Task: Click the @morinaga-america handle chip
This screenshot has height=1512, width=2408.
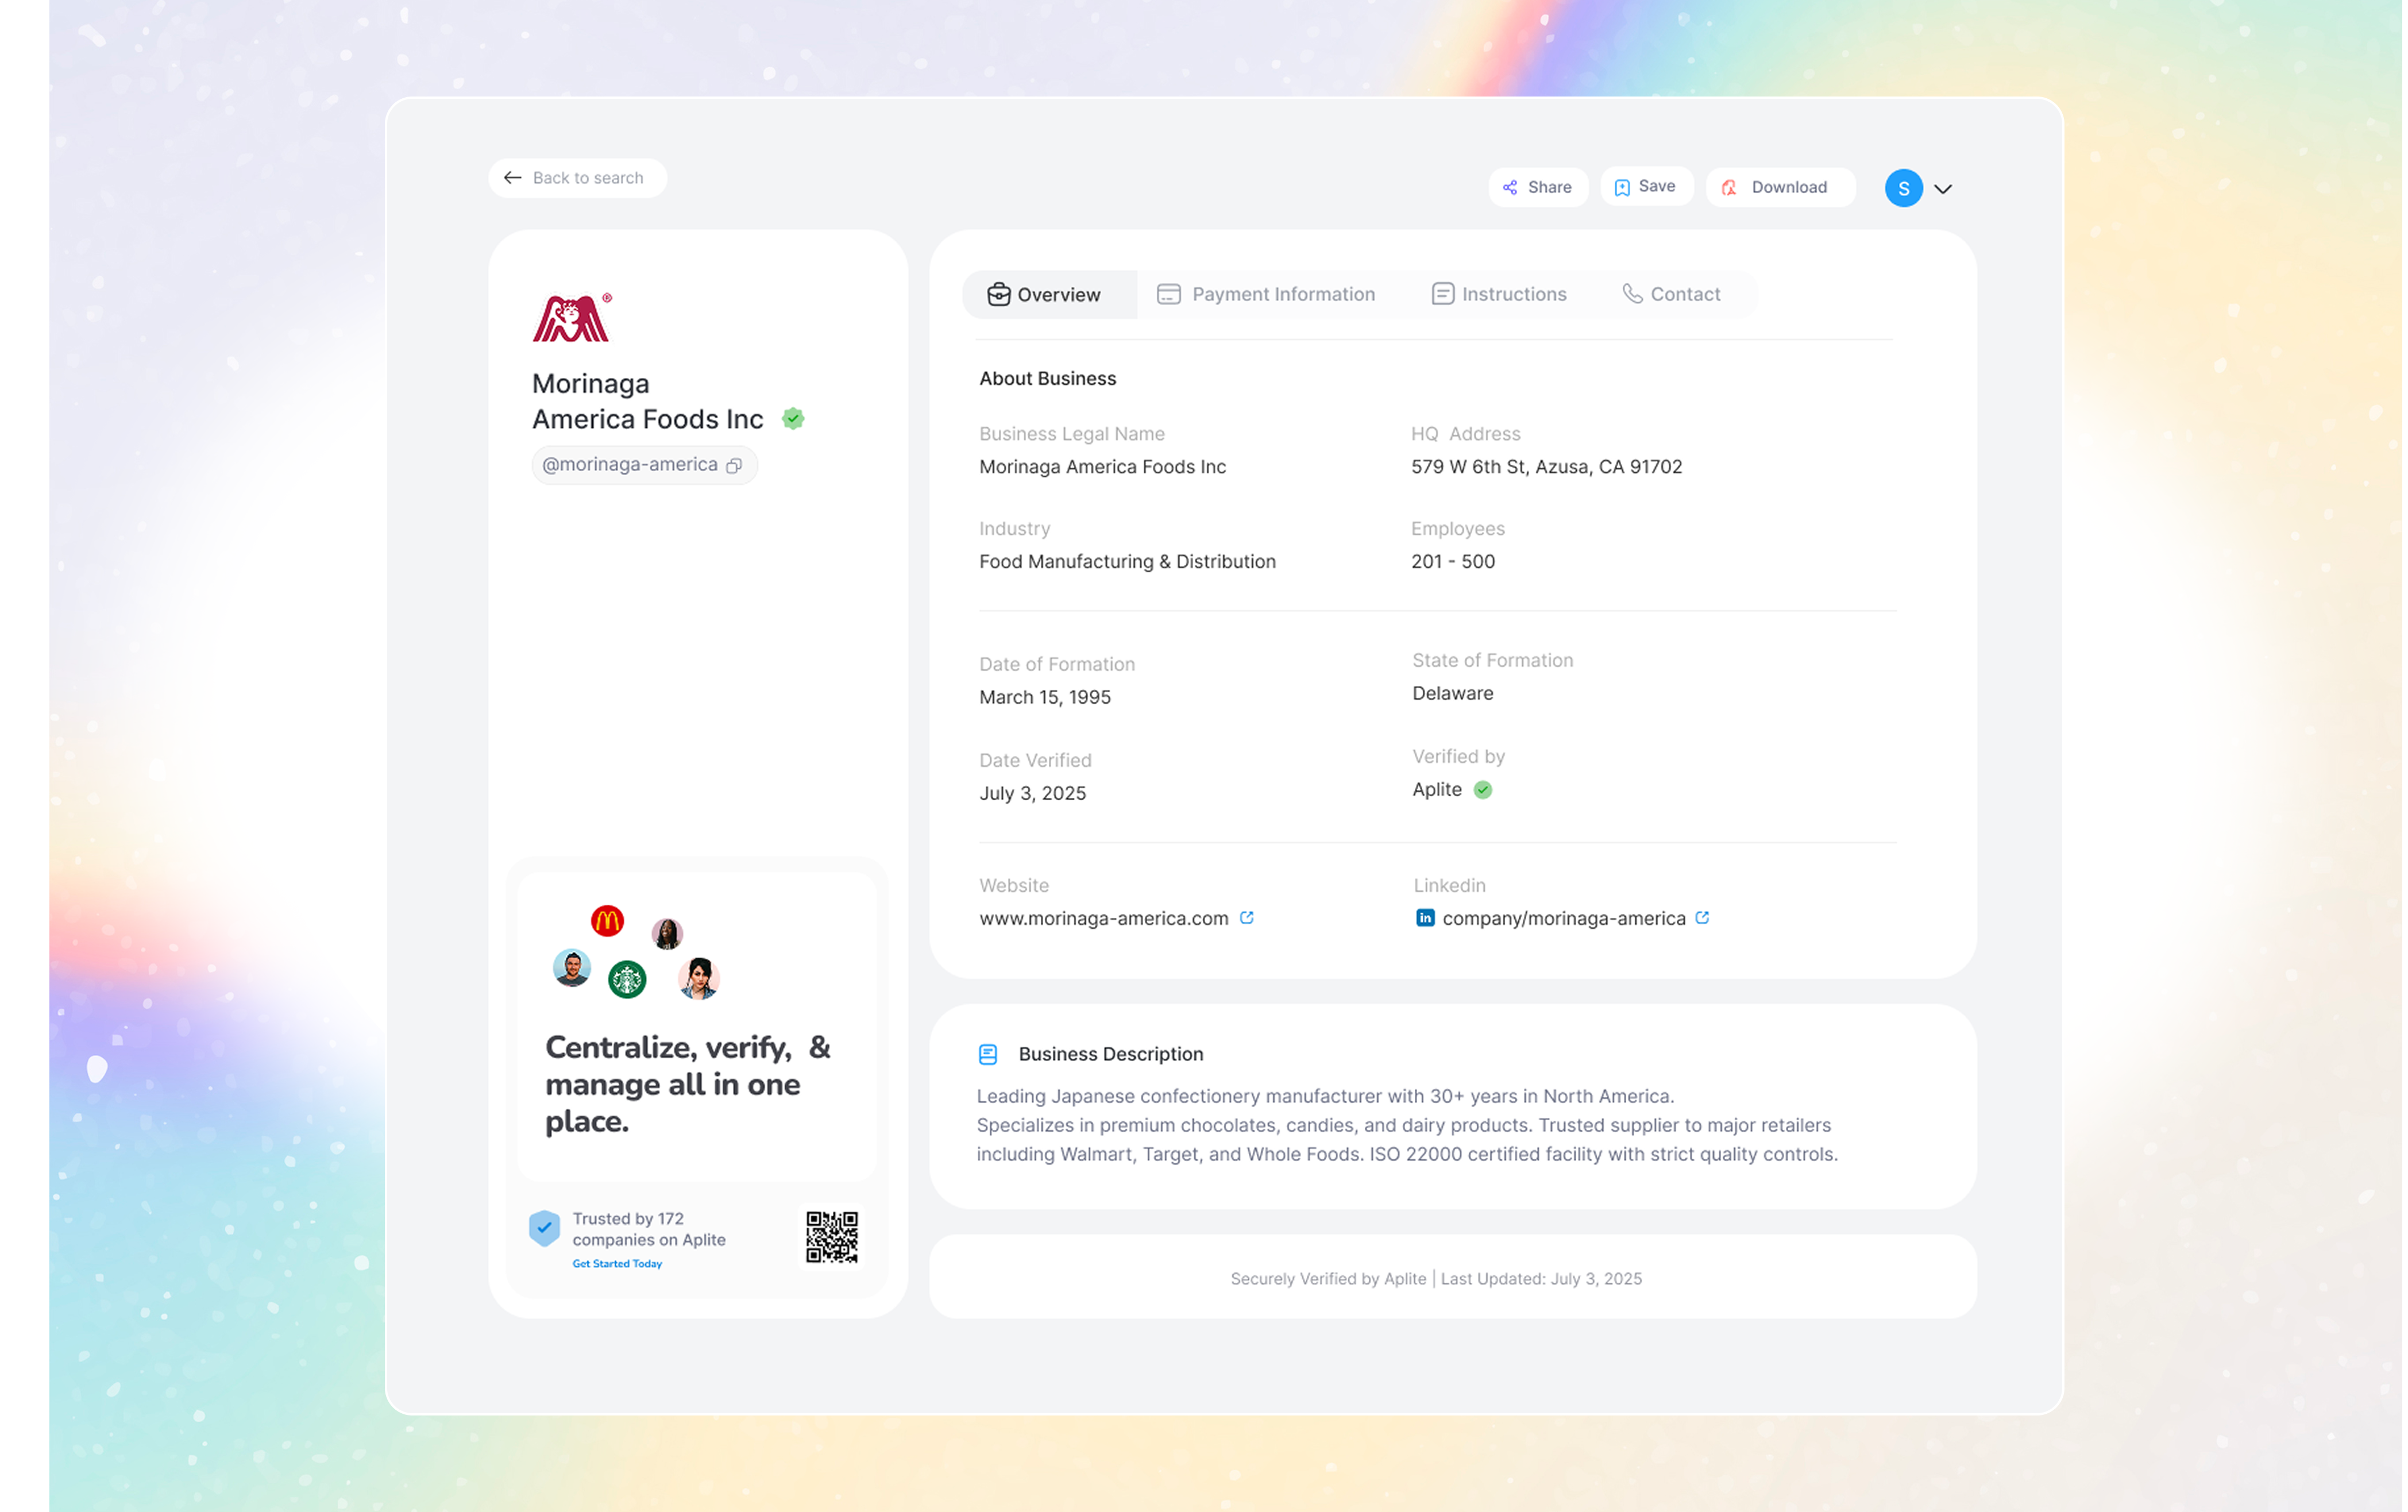Action: coord(644,465)
